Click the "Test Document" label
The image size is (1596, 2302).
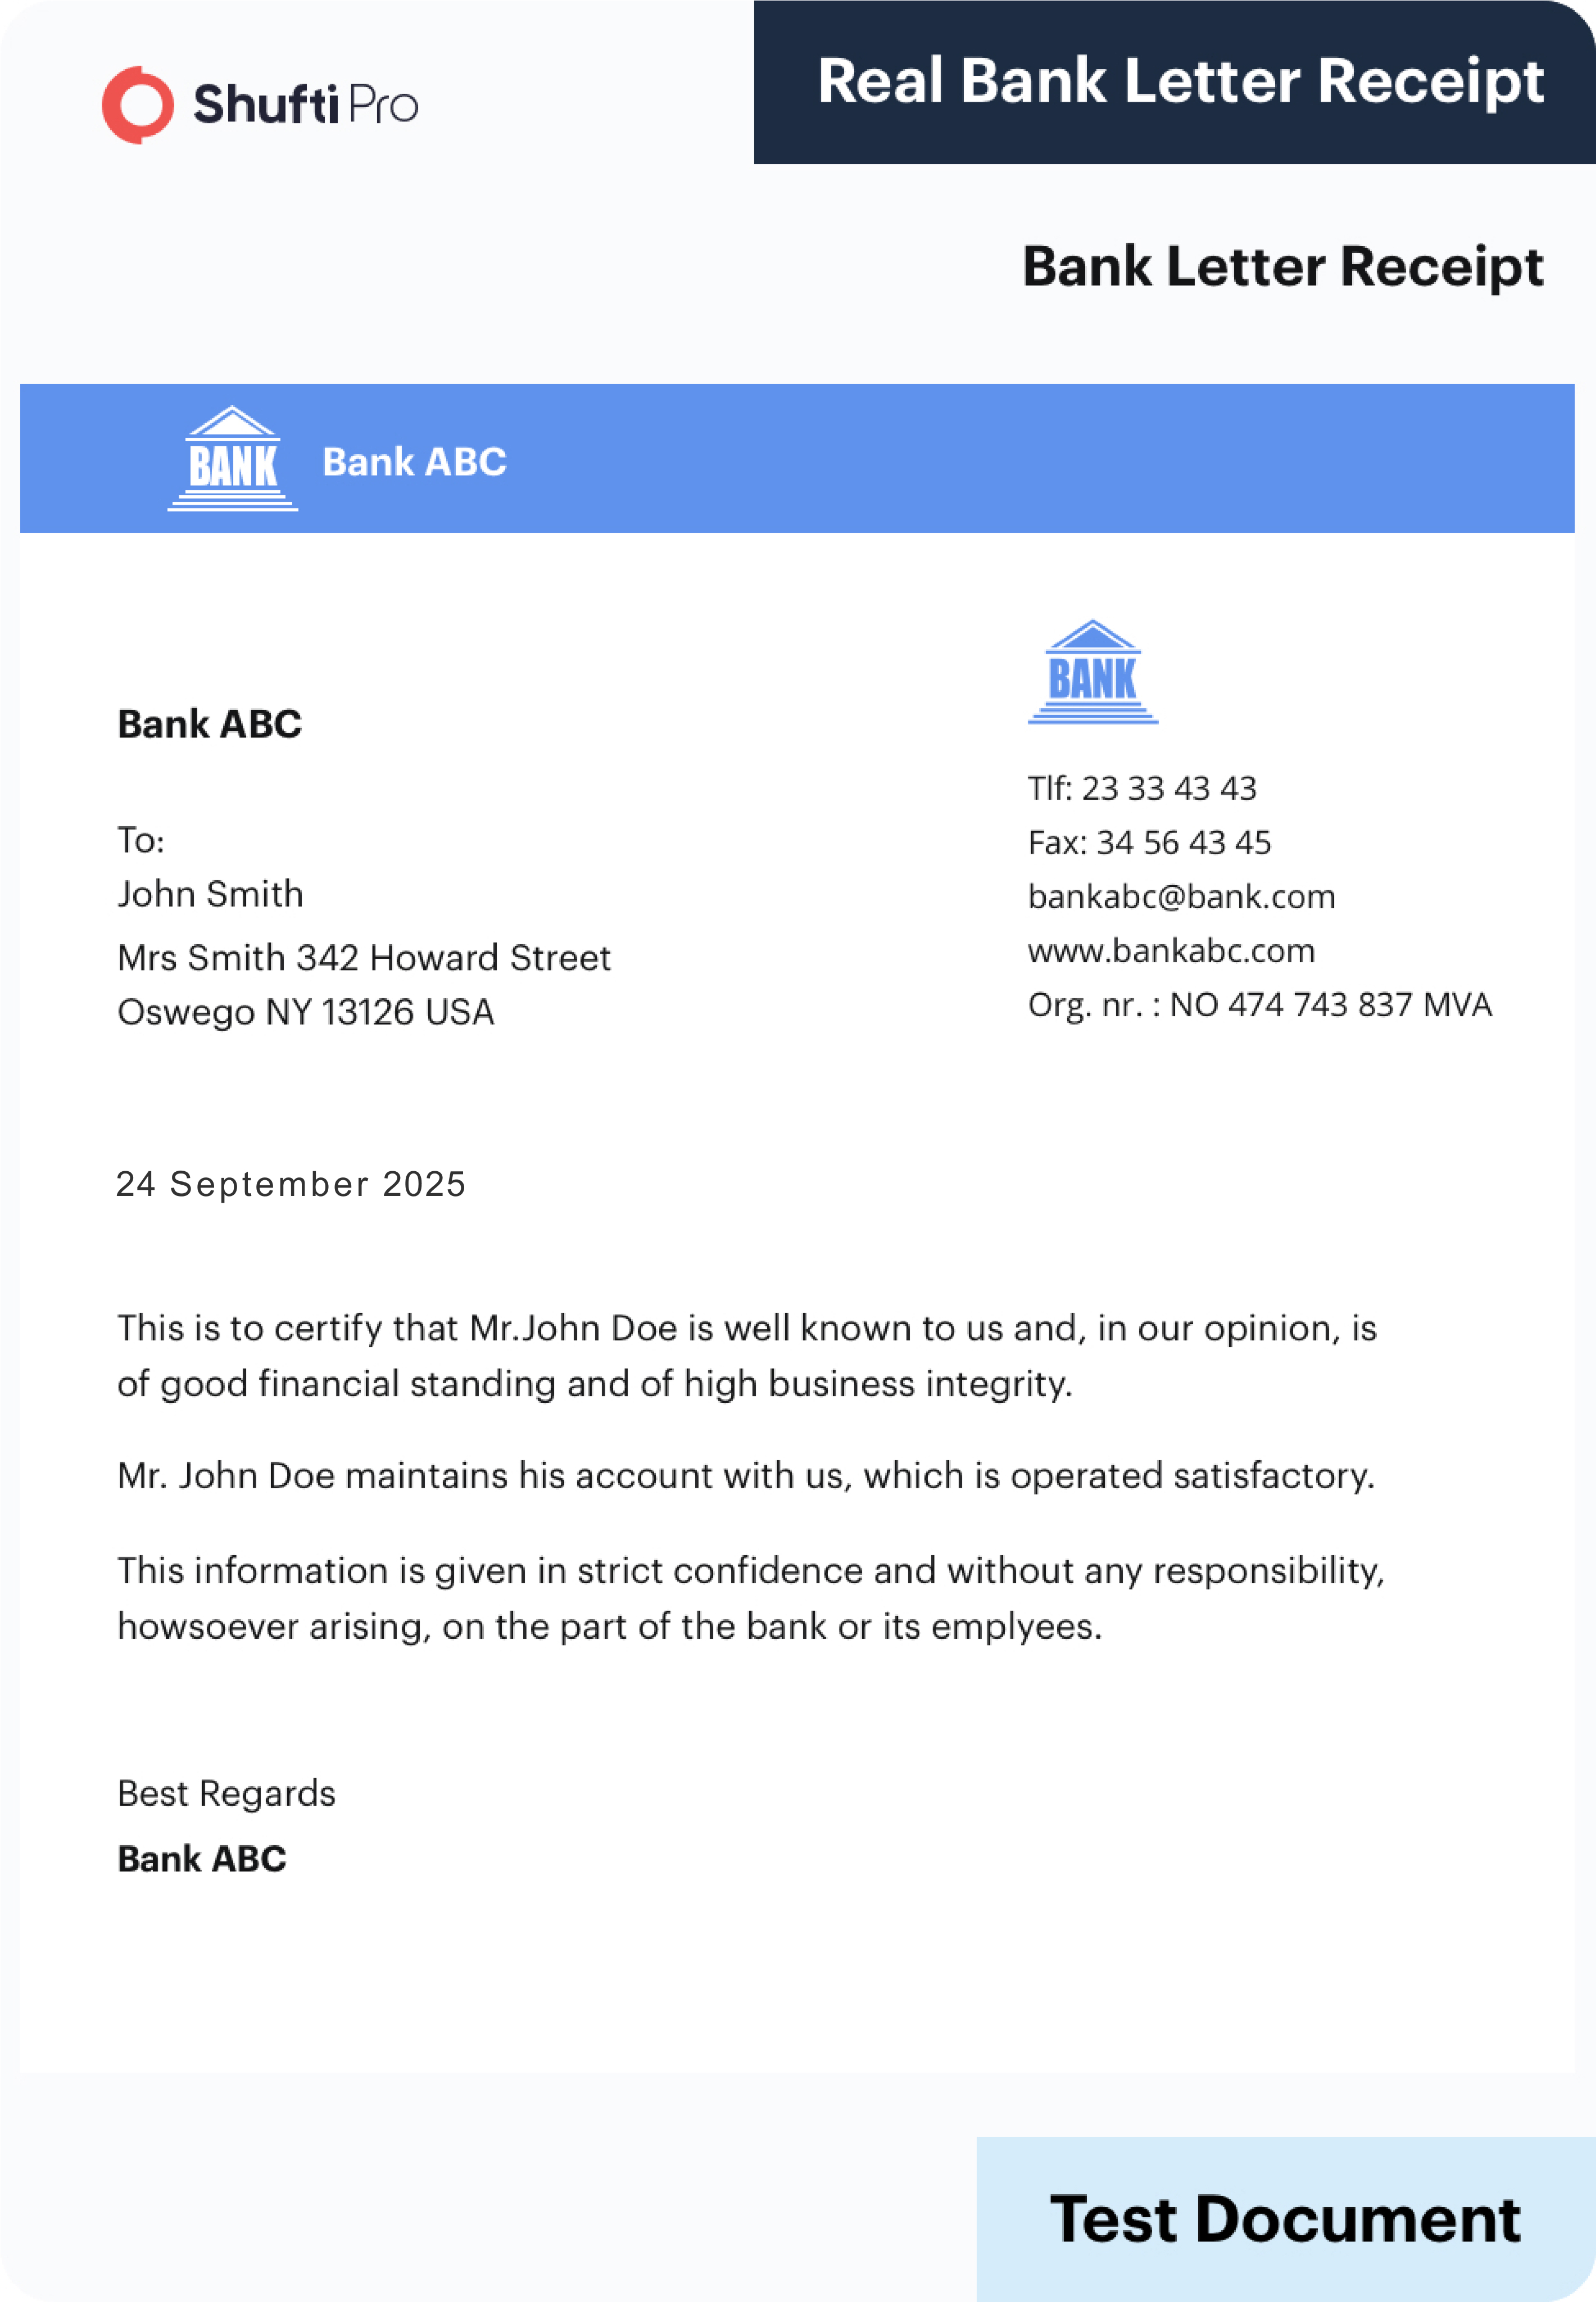(1285, 2219)
